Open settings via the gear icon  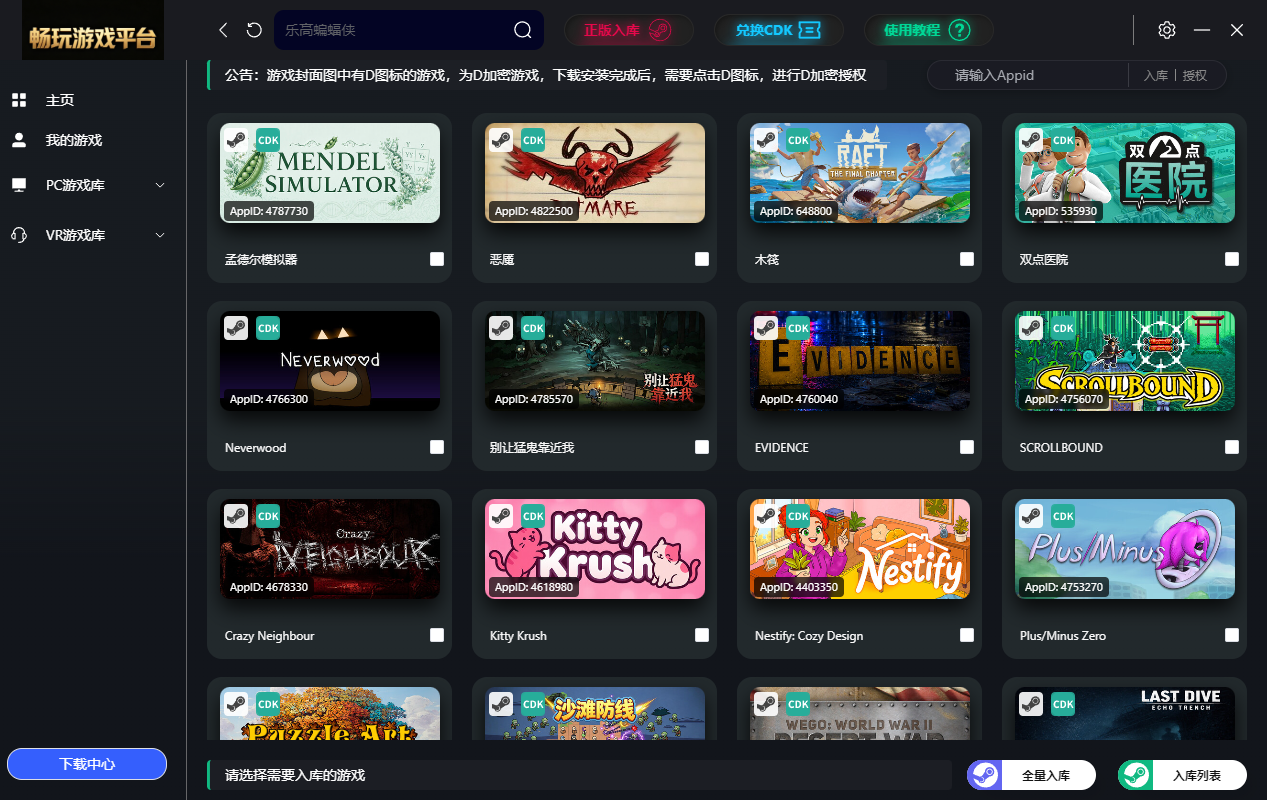coord(1167,30)
